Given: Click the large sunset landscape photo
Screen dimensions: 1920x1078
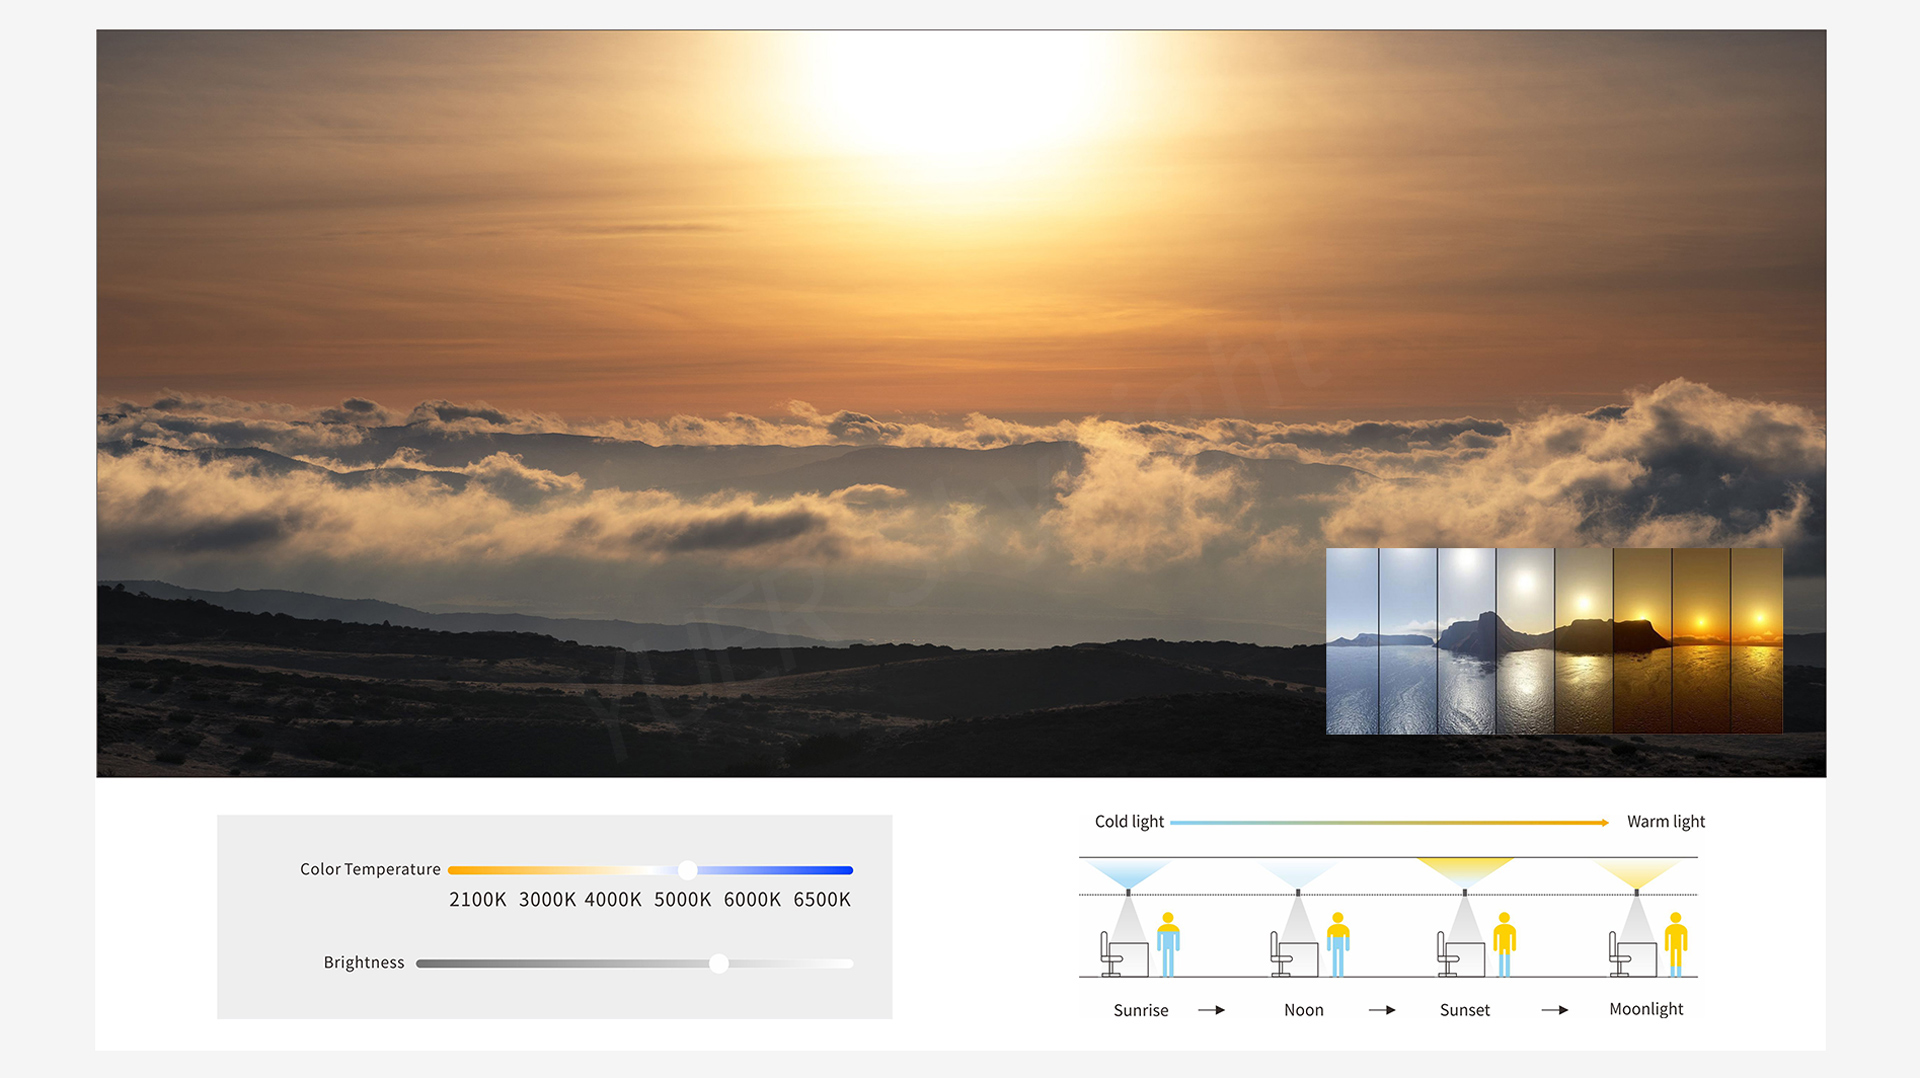Looking at the screenshot, I should [960, 403].
